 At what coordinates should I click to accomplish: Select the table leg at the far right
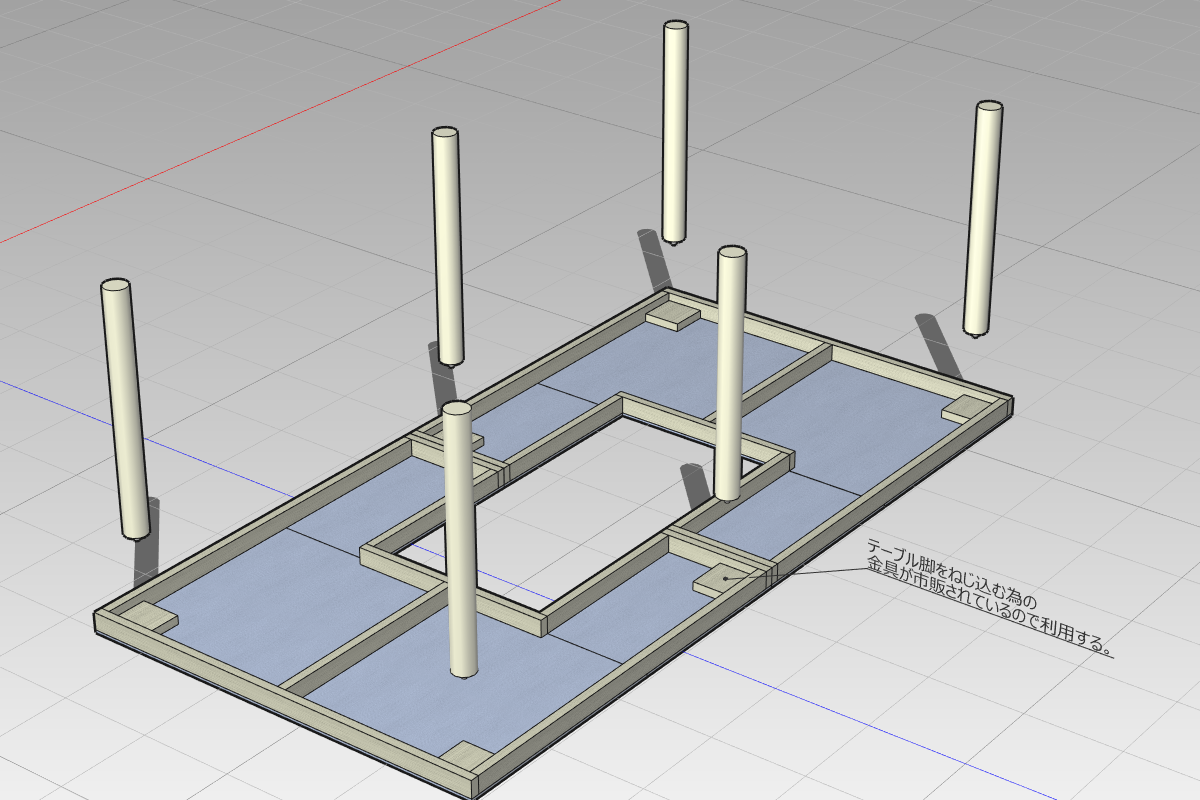(983, 218)
